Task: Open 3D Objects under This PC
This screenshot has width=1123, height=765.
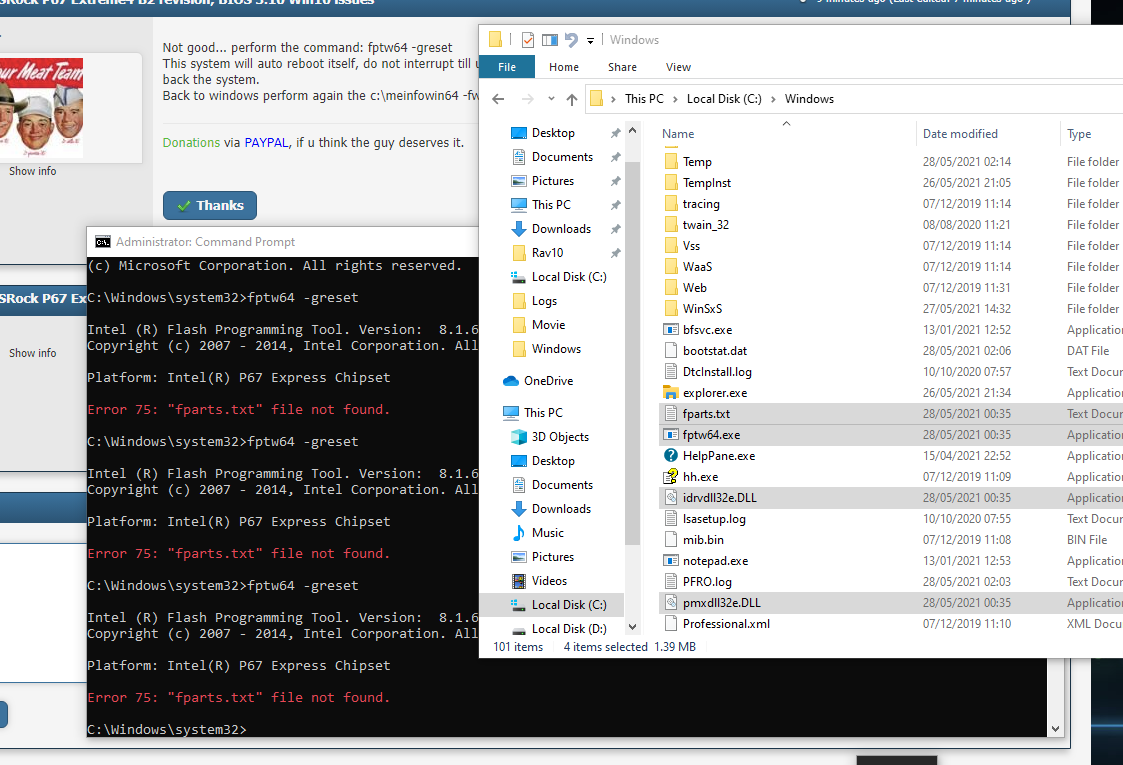Action: 559,437
